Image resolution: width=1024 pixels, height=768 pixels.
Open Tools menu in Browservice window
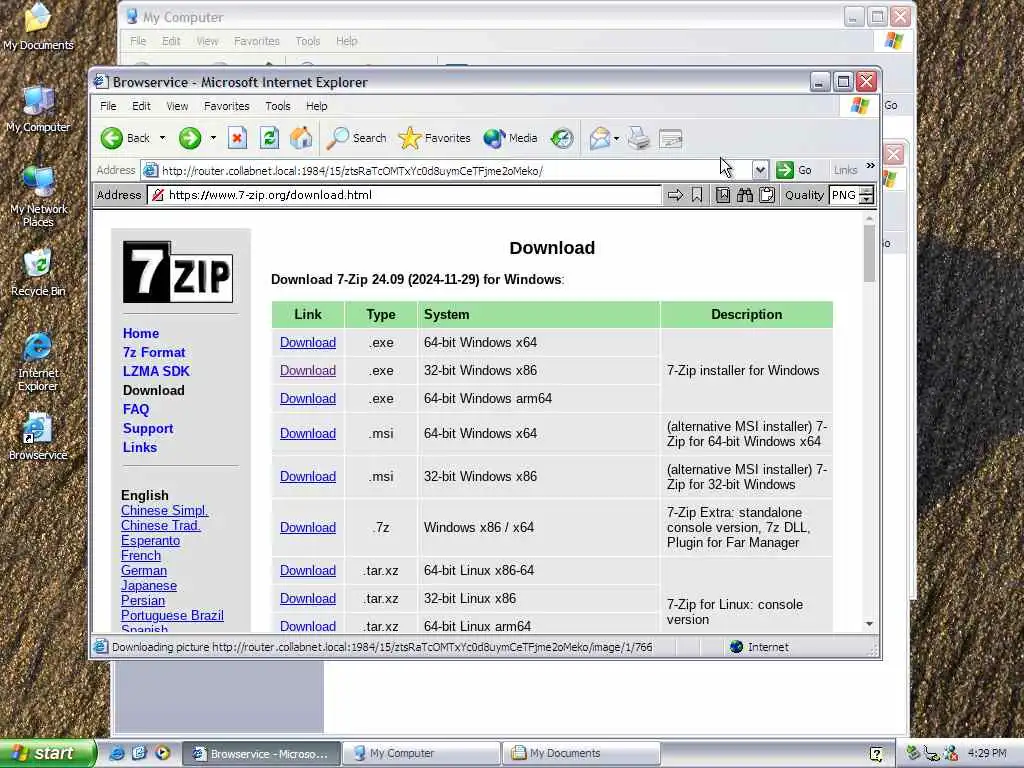click(x=278, y=106)
